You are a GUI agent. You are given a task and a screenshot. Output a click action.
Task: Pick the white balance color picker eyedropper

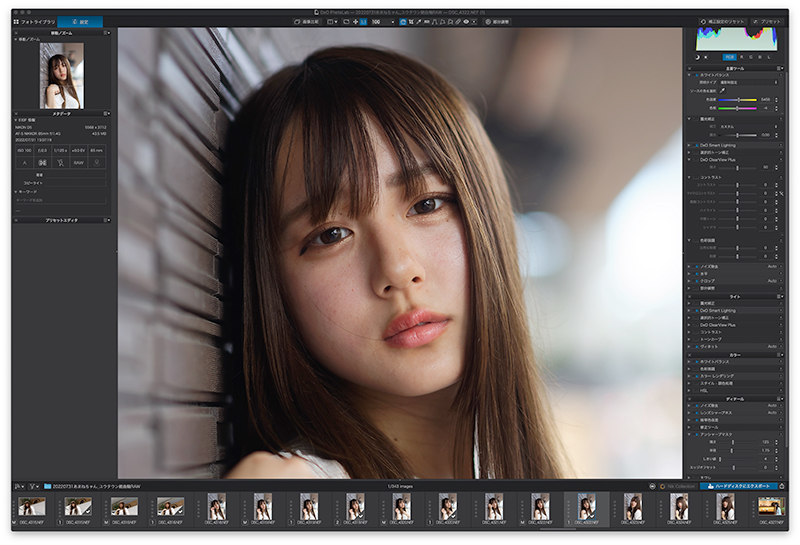coord(723,90)
